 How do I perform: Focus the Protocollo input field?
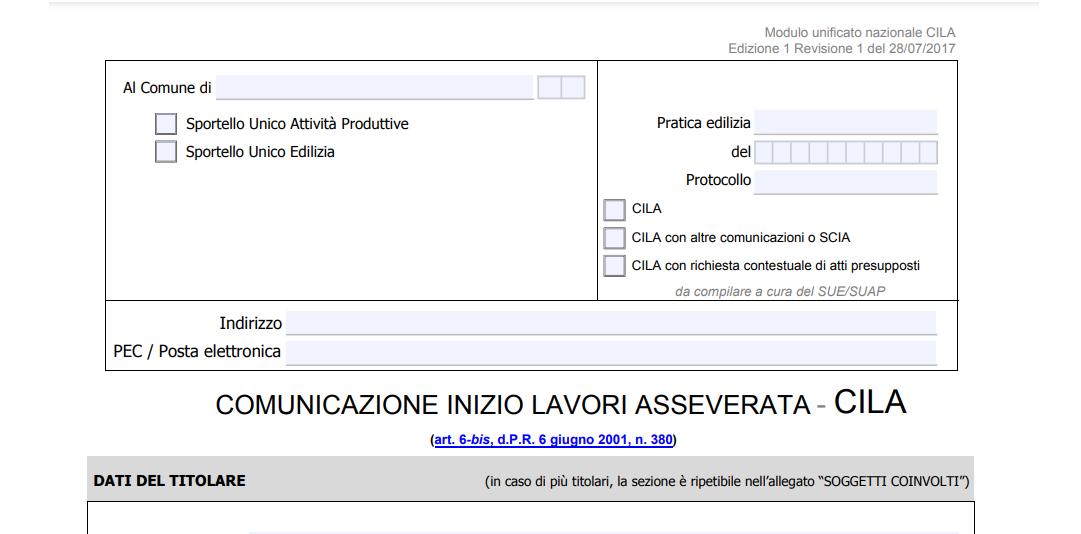pyautogui.click(x=846, y=181)
